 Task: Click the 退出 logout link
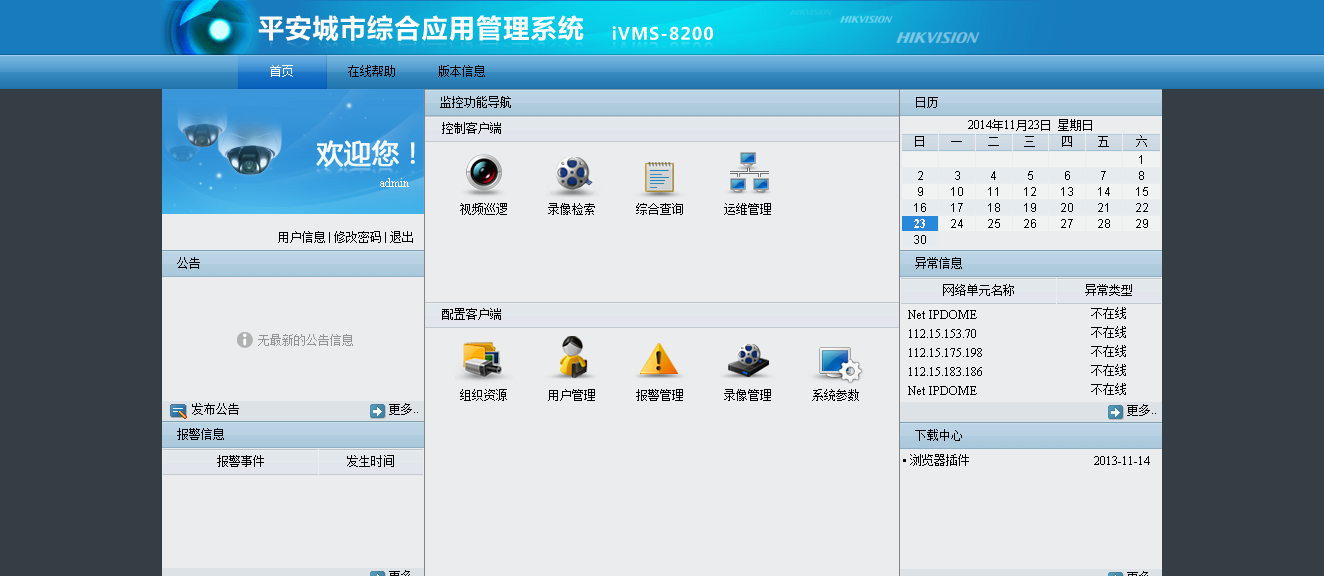click(402, 238)
